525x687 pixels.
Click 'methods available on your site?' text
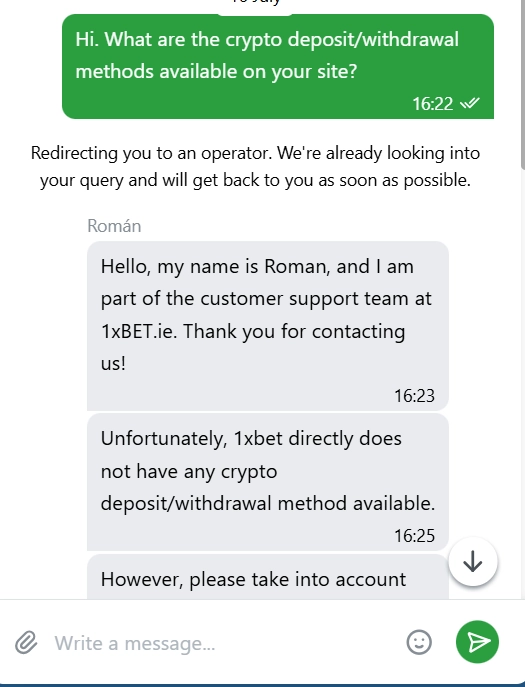point(216,71)
